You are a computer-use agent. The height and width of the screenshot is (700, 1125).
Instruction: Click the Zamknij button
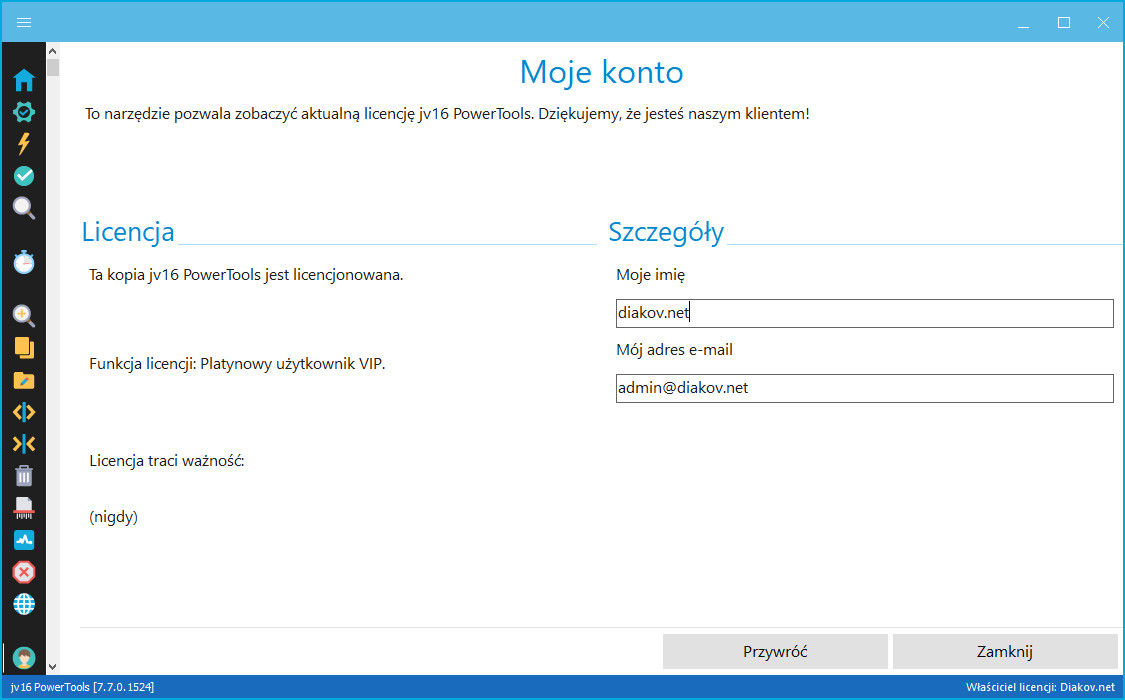point(1004,651)
